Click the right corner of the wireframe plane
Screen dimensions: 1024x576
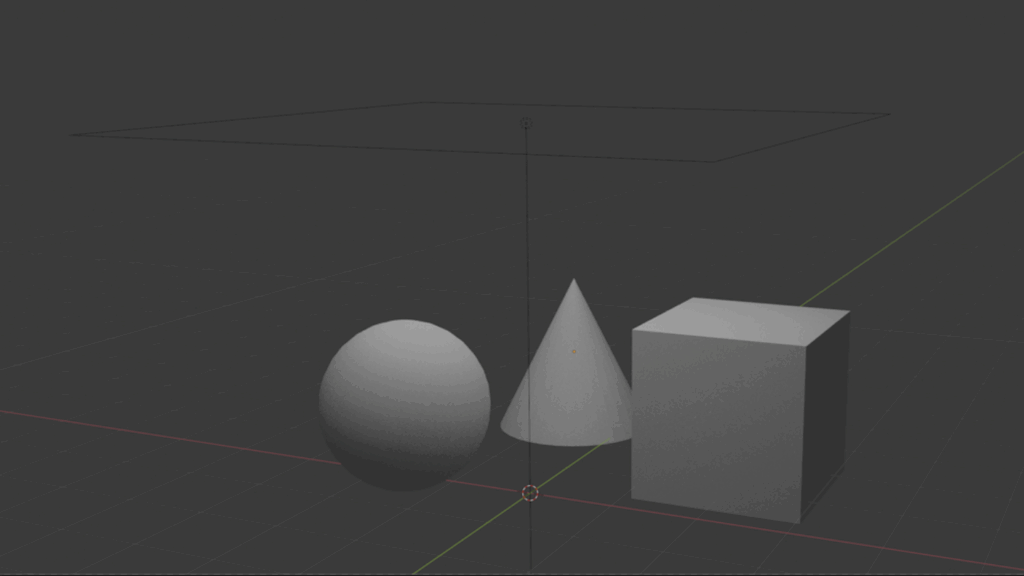tap(888, 115)
